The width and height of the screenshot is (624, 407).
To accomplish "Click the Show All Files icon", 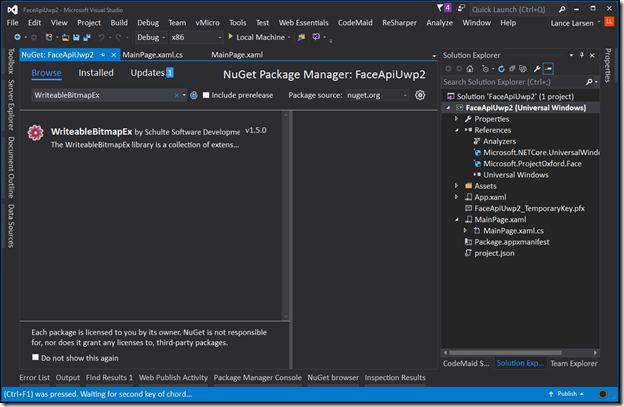I will tap(523, 69).
